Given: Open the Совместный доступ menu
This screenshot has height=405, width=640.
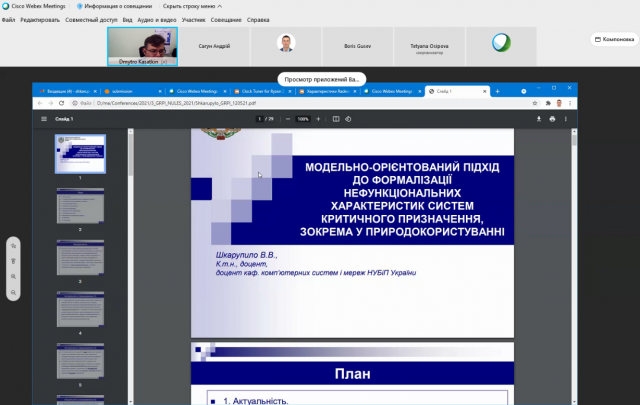Looking at the screenshot, I should [x=91, y=20].
